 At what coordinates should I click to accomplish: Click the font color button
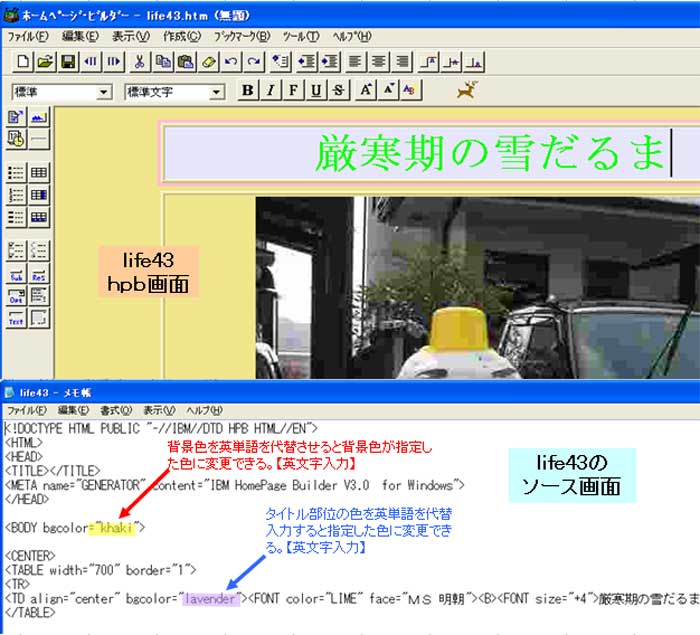pos(410,91)
